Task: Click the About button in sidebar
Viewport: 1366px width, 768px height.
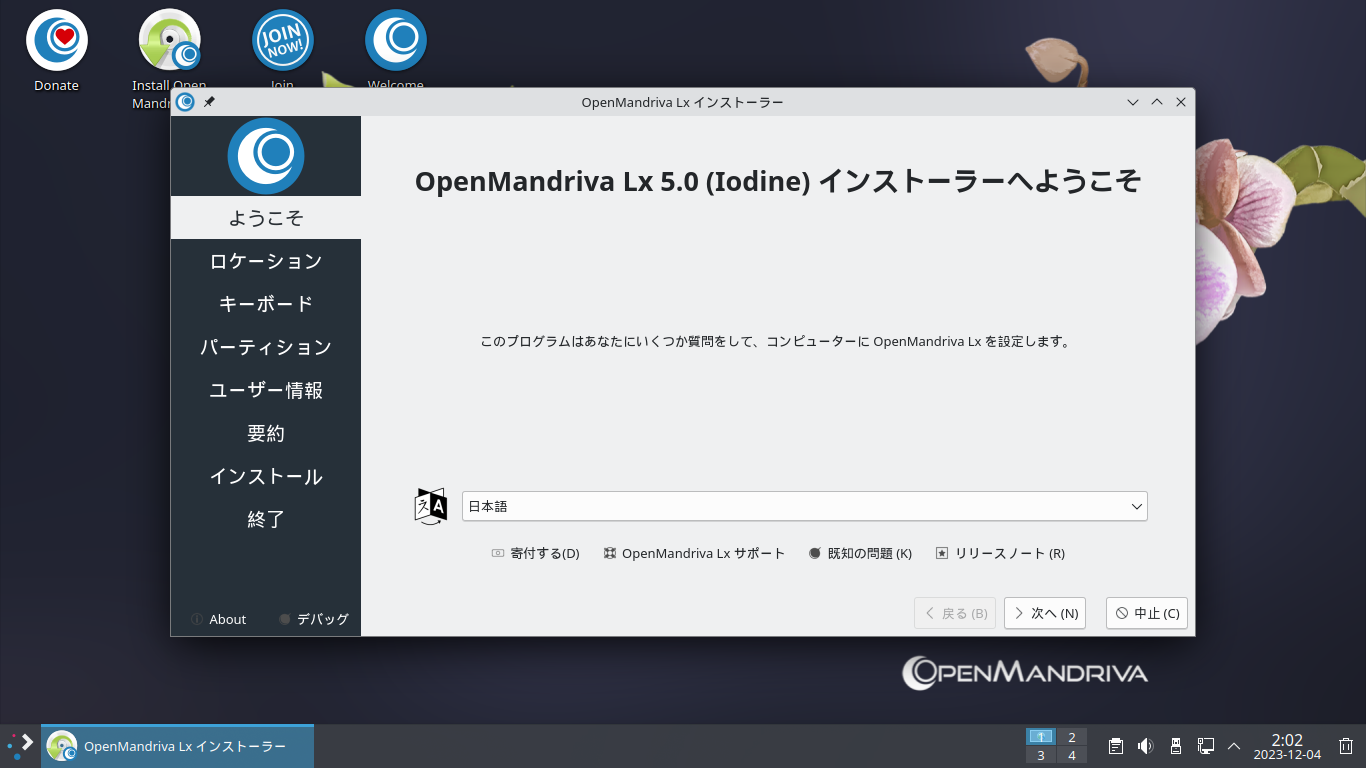Action: 218,619
